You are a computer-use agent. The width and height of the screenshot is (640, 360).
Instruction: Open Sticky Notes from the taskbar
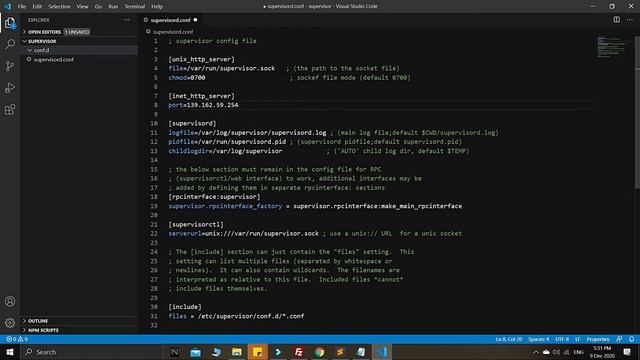tap(258, 352)
